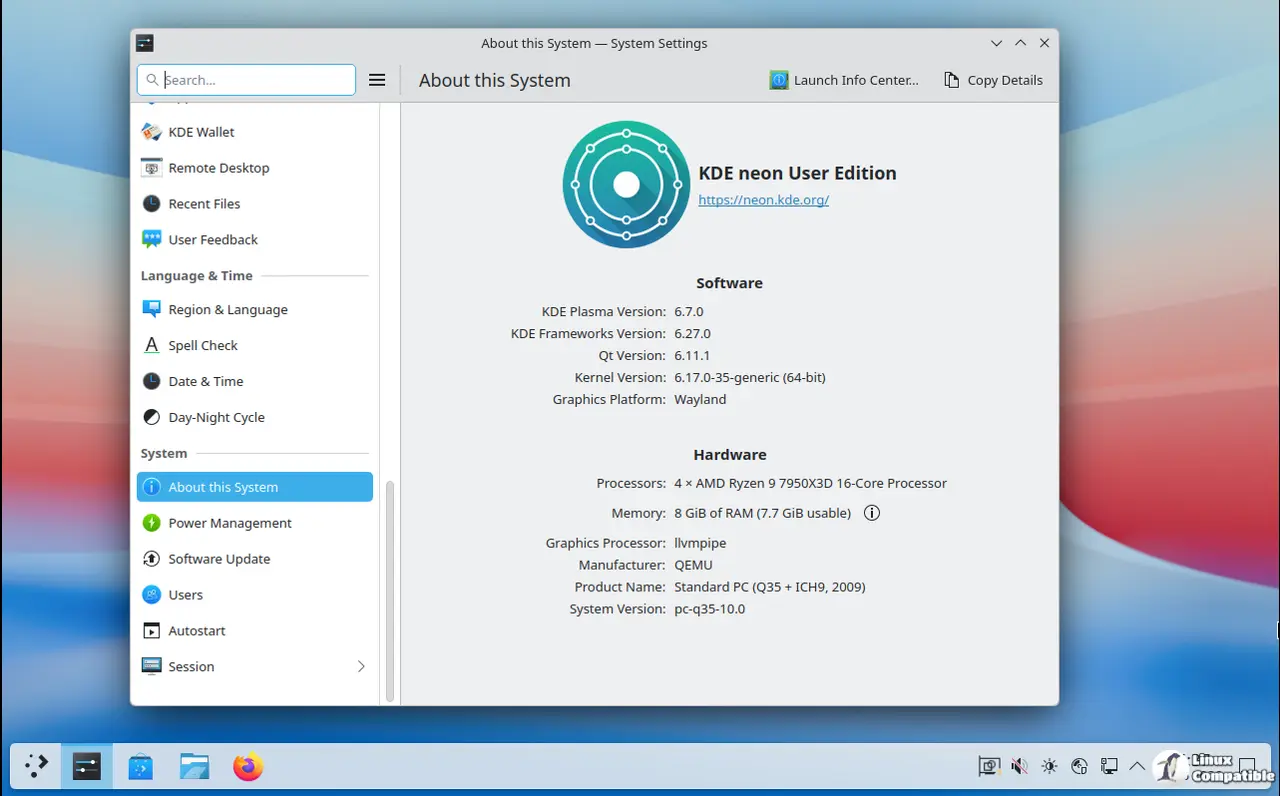Click the System Version value pc-q35-10.0

710,609
